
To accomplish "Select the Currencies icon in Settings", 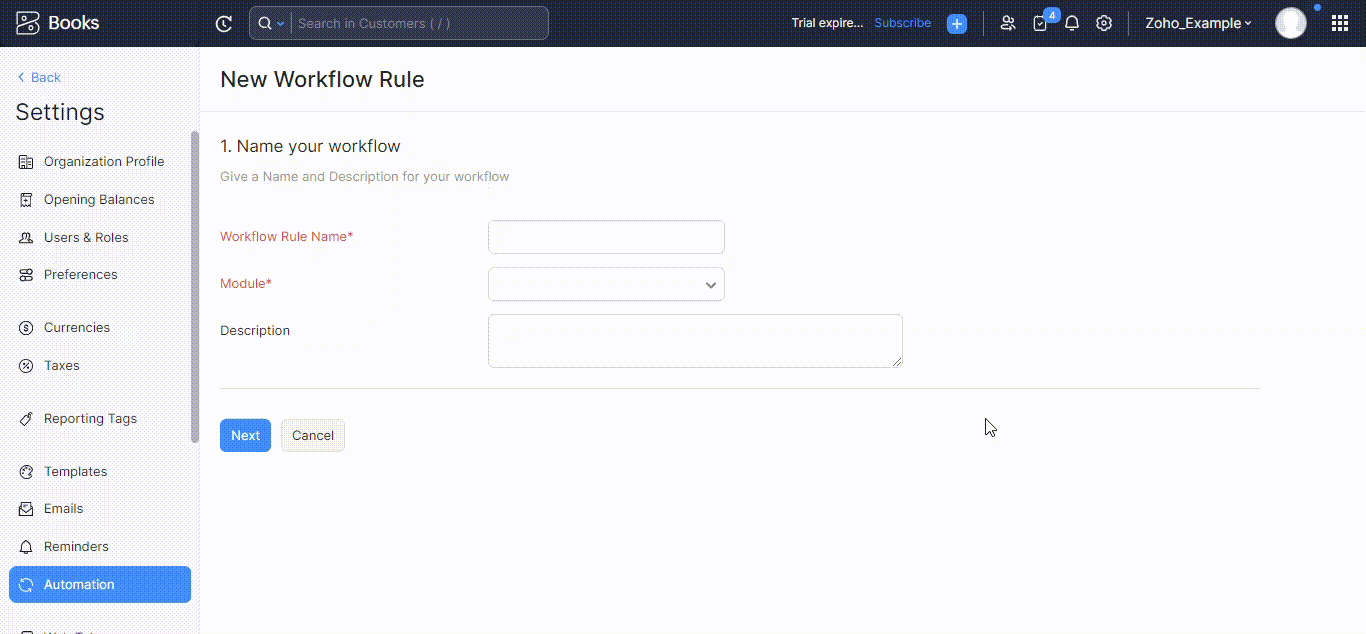I will 27,327.
